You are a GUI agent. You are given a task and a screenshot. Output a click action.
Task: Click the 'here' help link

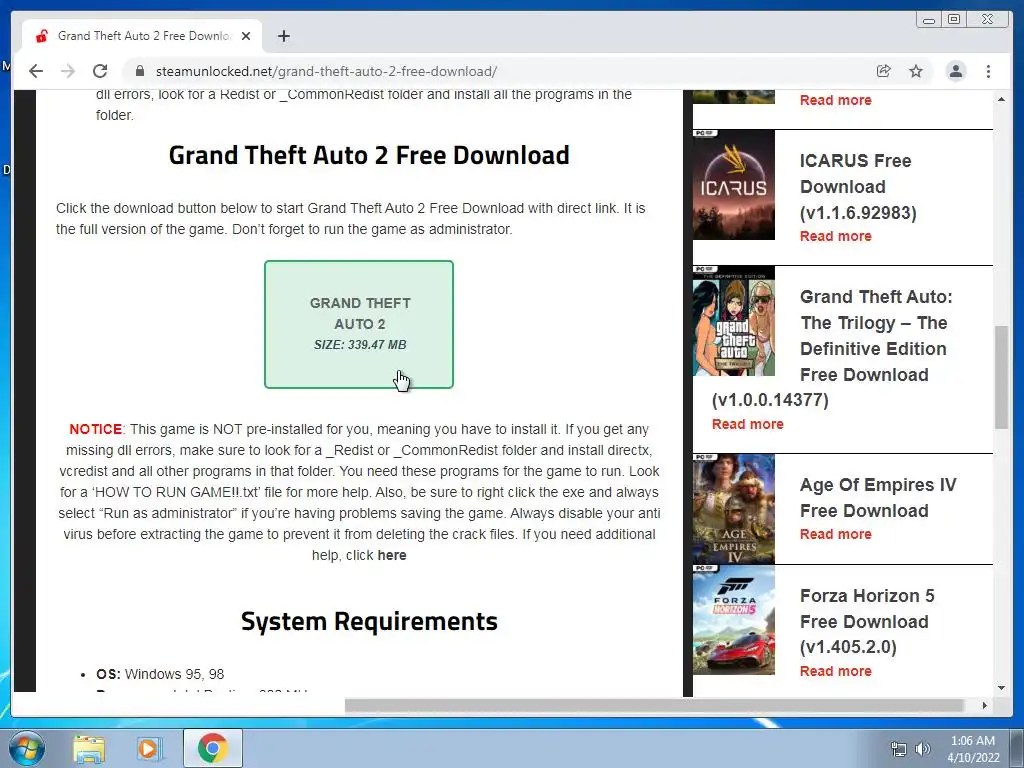(x=392, y=555)
